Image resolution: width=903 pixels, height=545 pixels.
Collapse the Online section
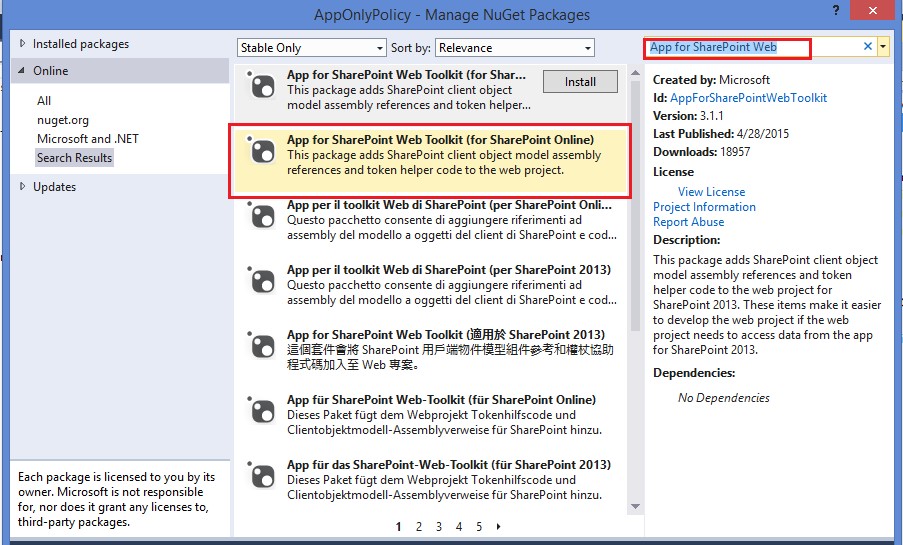22,70
